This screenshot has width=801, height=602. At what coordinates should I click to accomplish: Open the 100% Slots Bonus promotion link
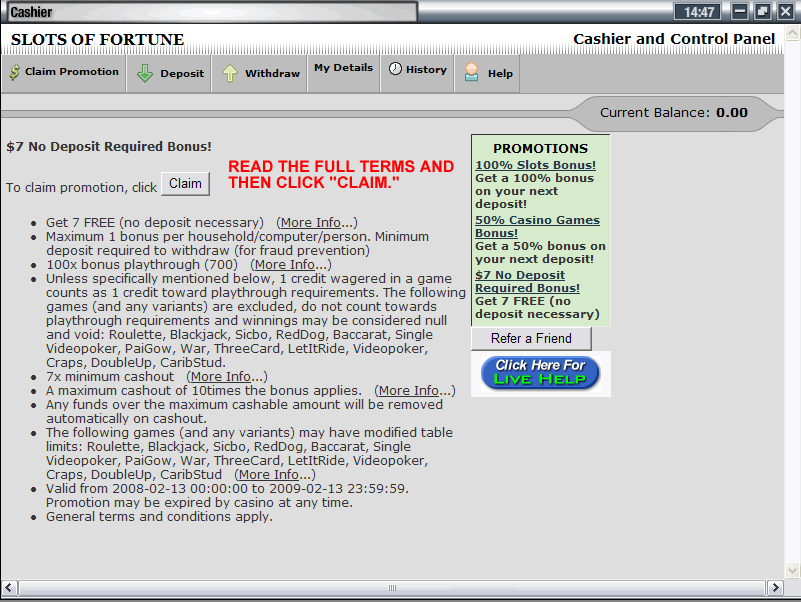tap(535, 165)
